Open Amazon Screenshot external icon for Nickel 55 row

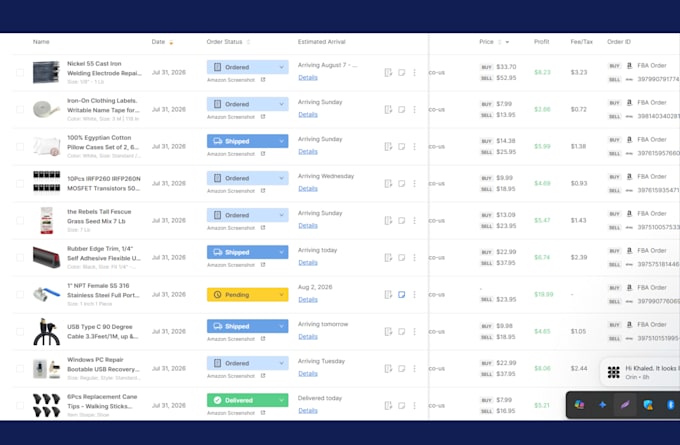coord(263,80)
